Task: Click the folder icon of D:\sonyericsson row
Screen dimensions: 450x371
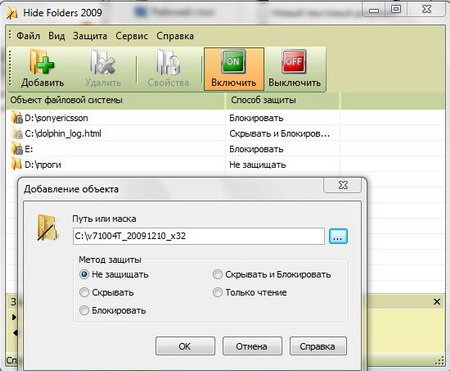Action: [17, 118]
